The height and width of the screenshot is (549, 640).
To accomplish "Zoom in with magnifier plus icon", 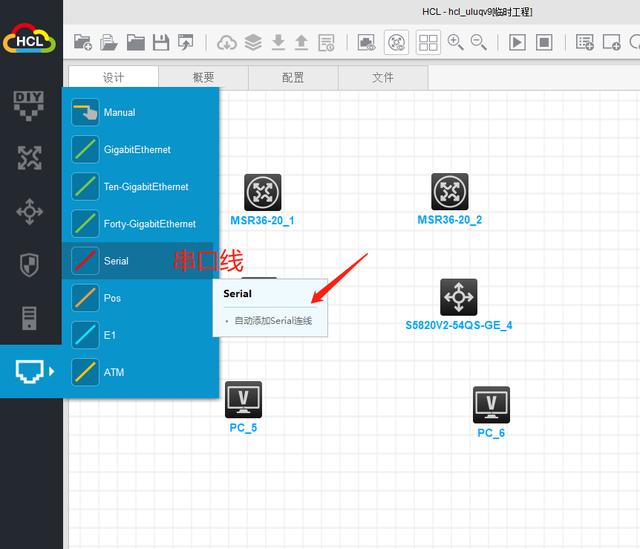I will click(x=456, y=42).
